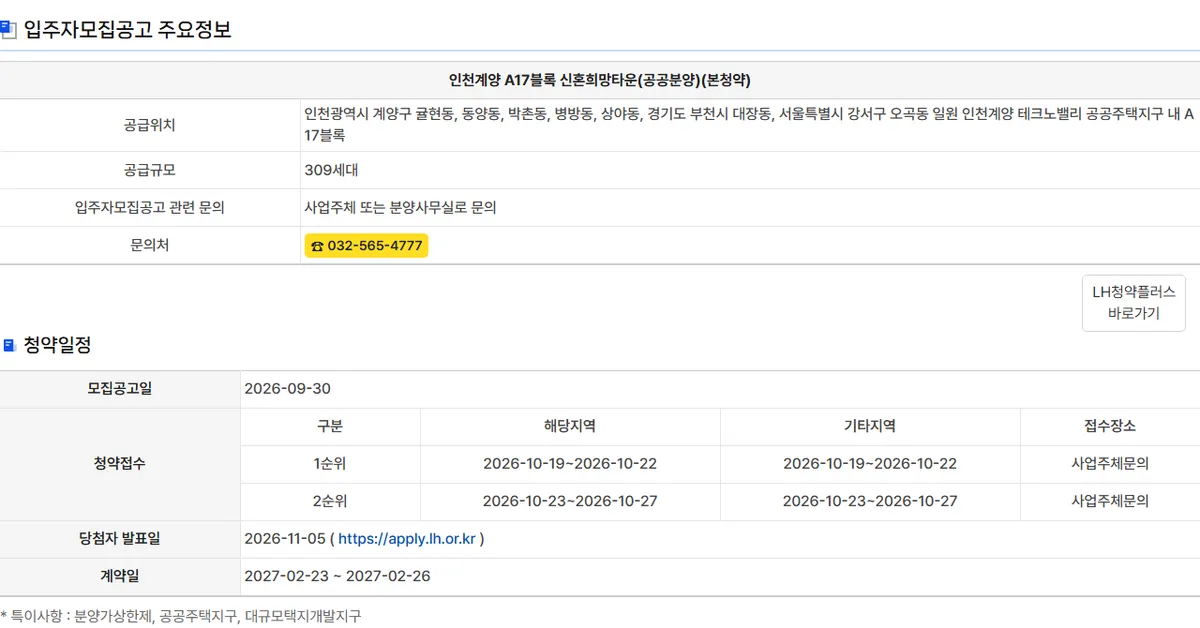
Task: Click the 청약접수 row header
Action: pyautogui.click(x=120, y=464)
